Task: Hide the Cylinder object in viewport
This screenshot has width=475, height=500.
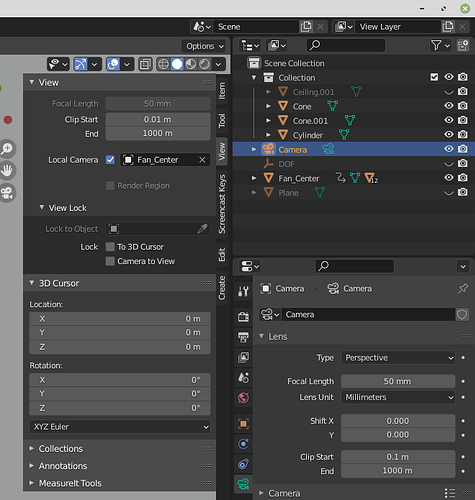Action: pyautogui.click(x=449, y=135)
